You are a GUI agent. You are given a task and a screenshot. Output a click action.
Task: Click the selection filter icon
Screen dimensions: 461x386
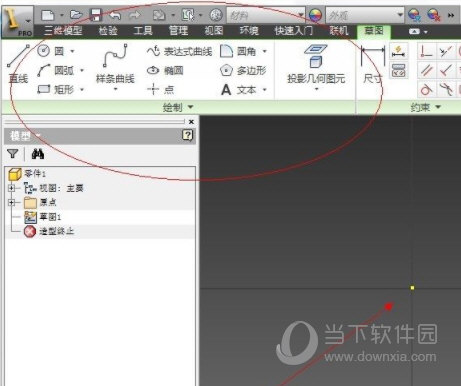(188, 15)
